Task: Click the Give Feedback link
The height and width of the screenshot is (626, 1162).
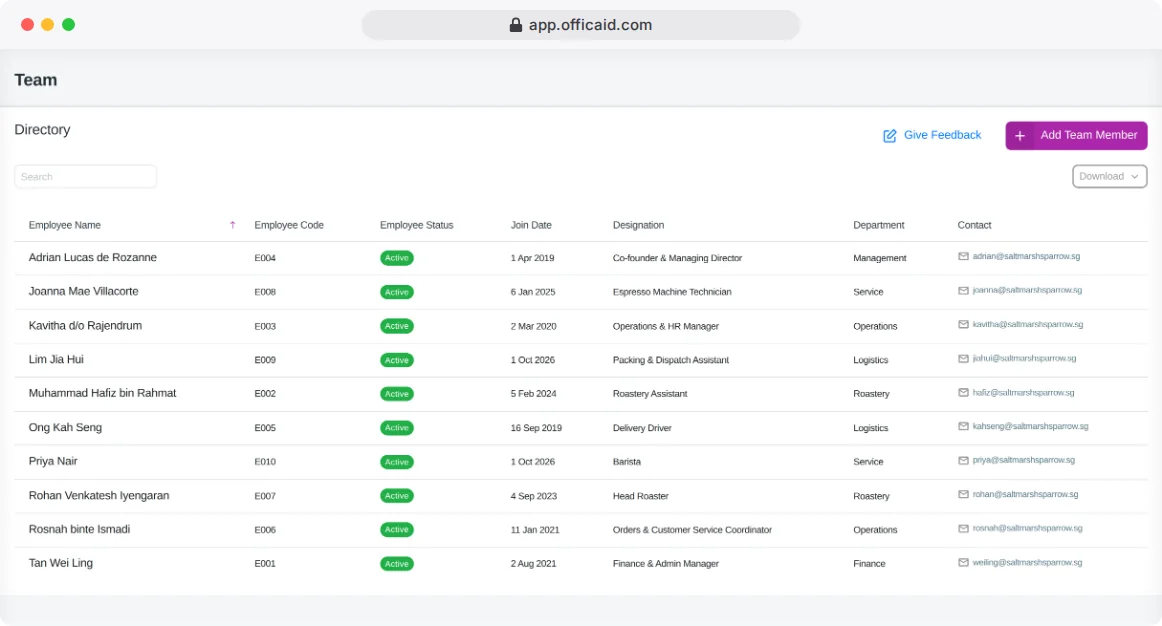Action: tap(932, 135)
